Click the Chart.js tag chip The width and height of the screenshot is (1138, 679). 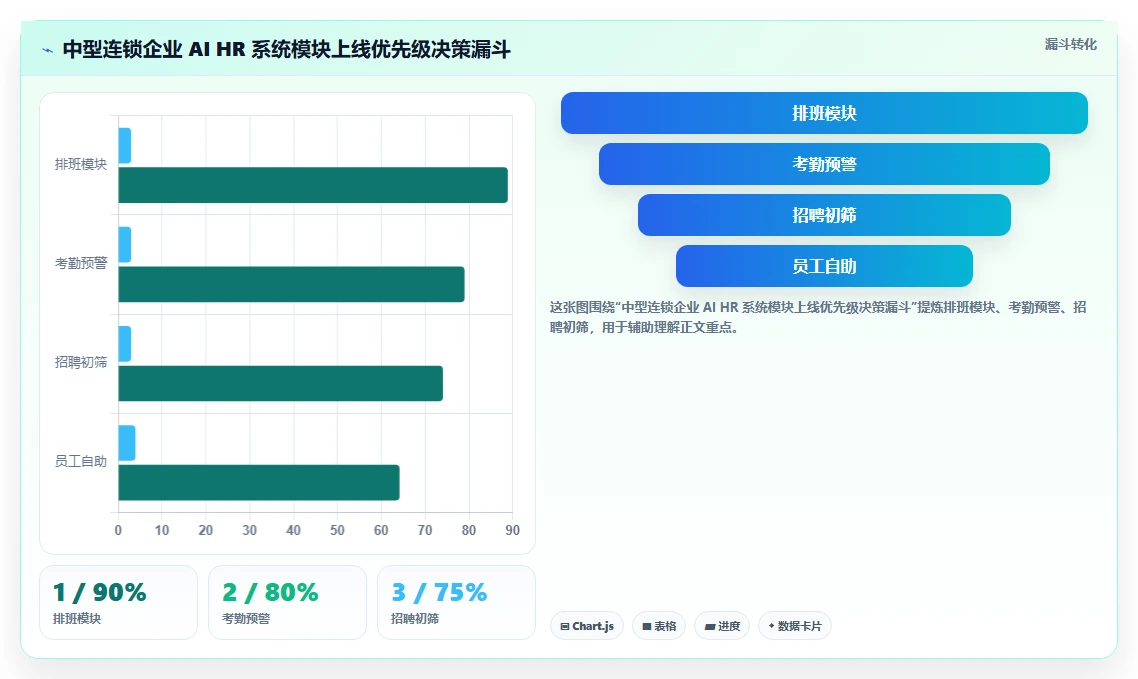tap(587, 626)
